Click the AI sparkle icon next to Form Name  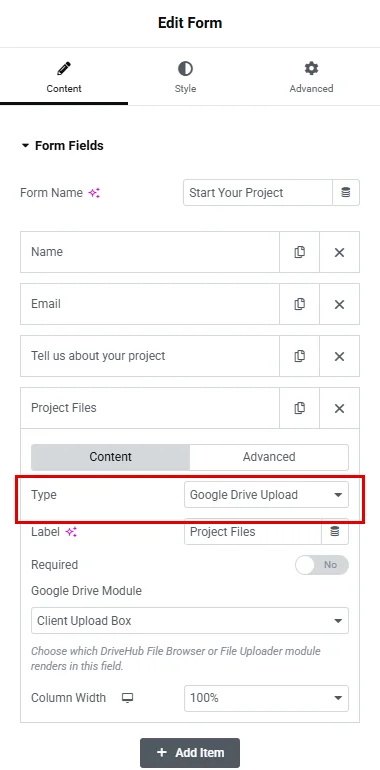94,193
